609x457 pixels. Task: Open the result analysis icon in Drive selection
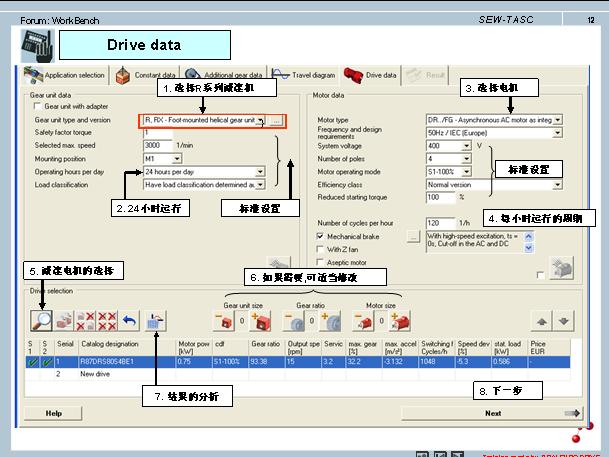155,321
